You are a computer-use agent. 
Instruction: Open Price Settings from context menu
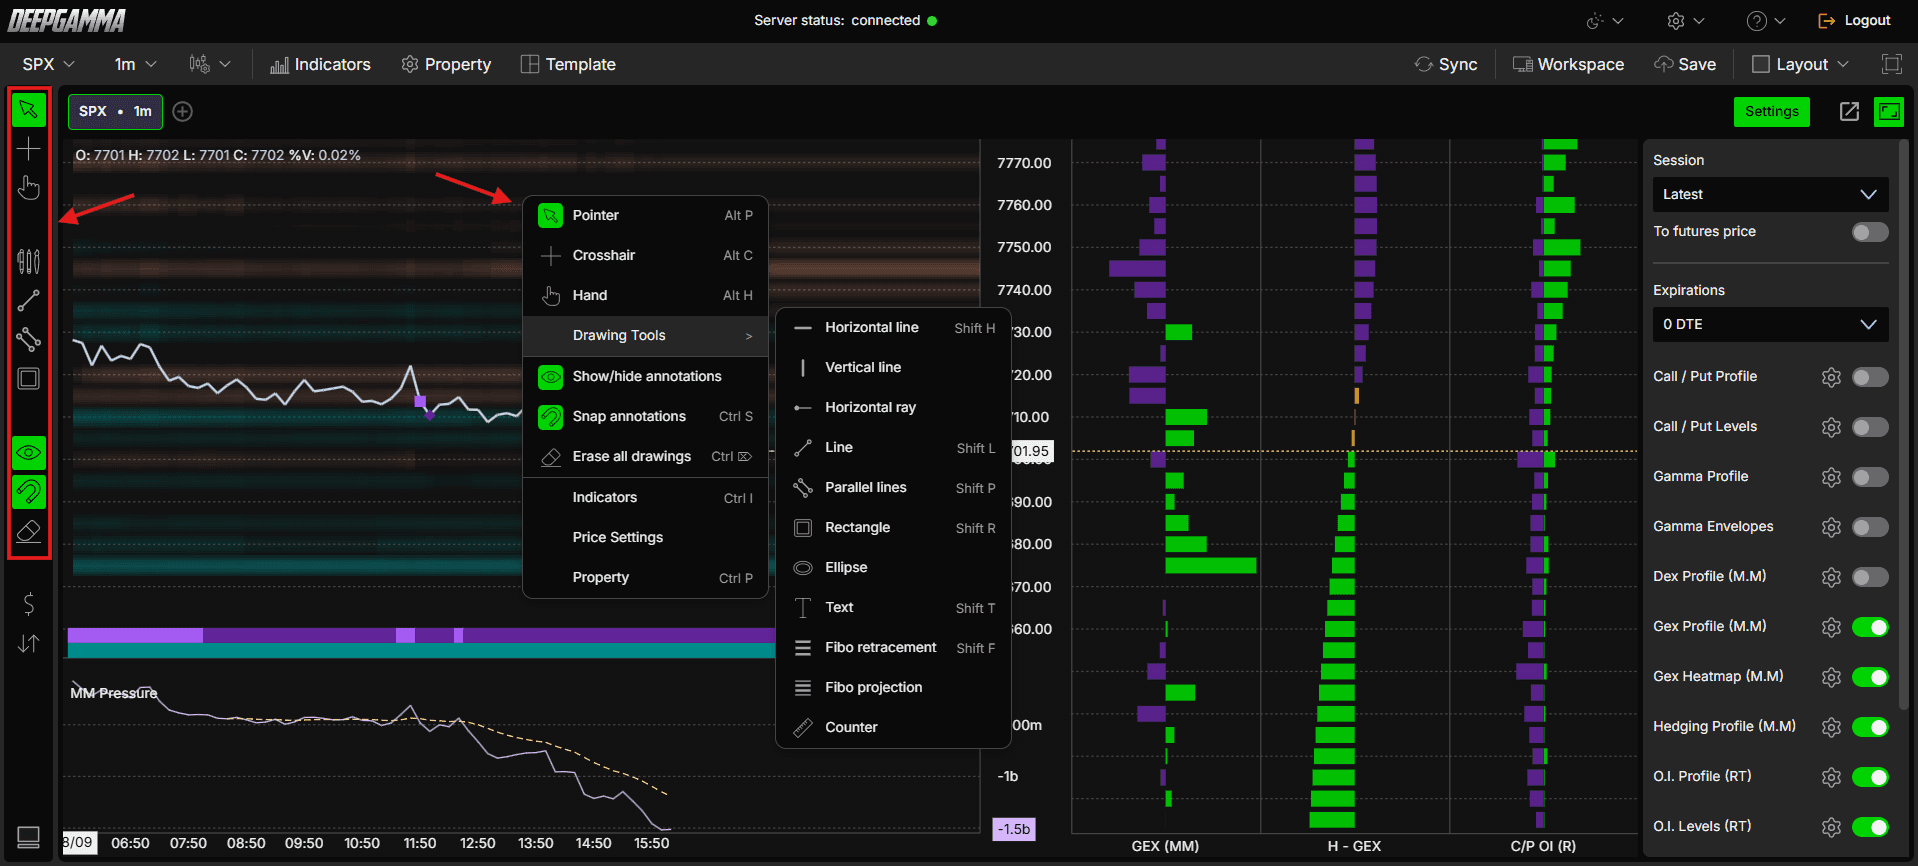[645, 537]
